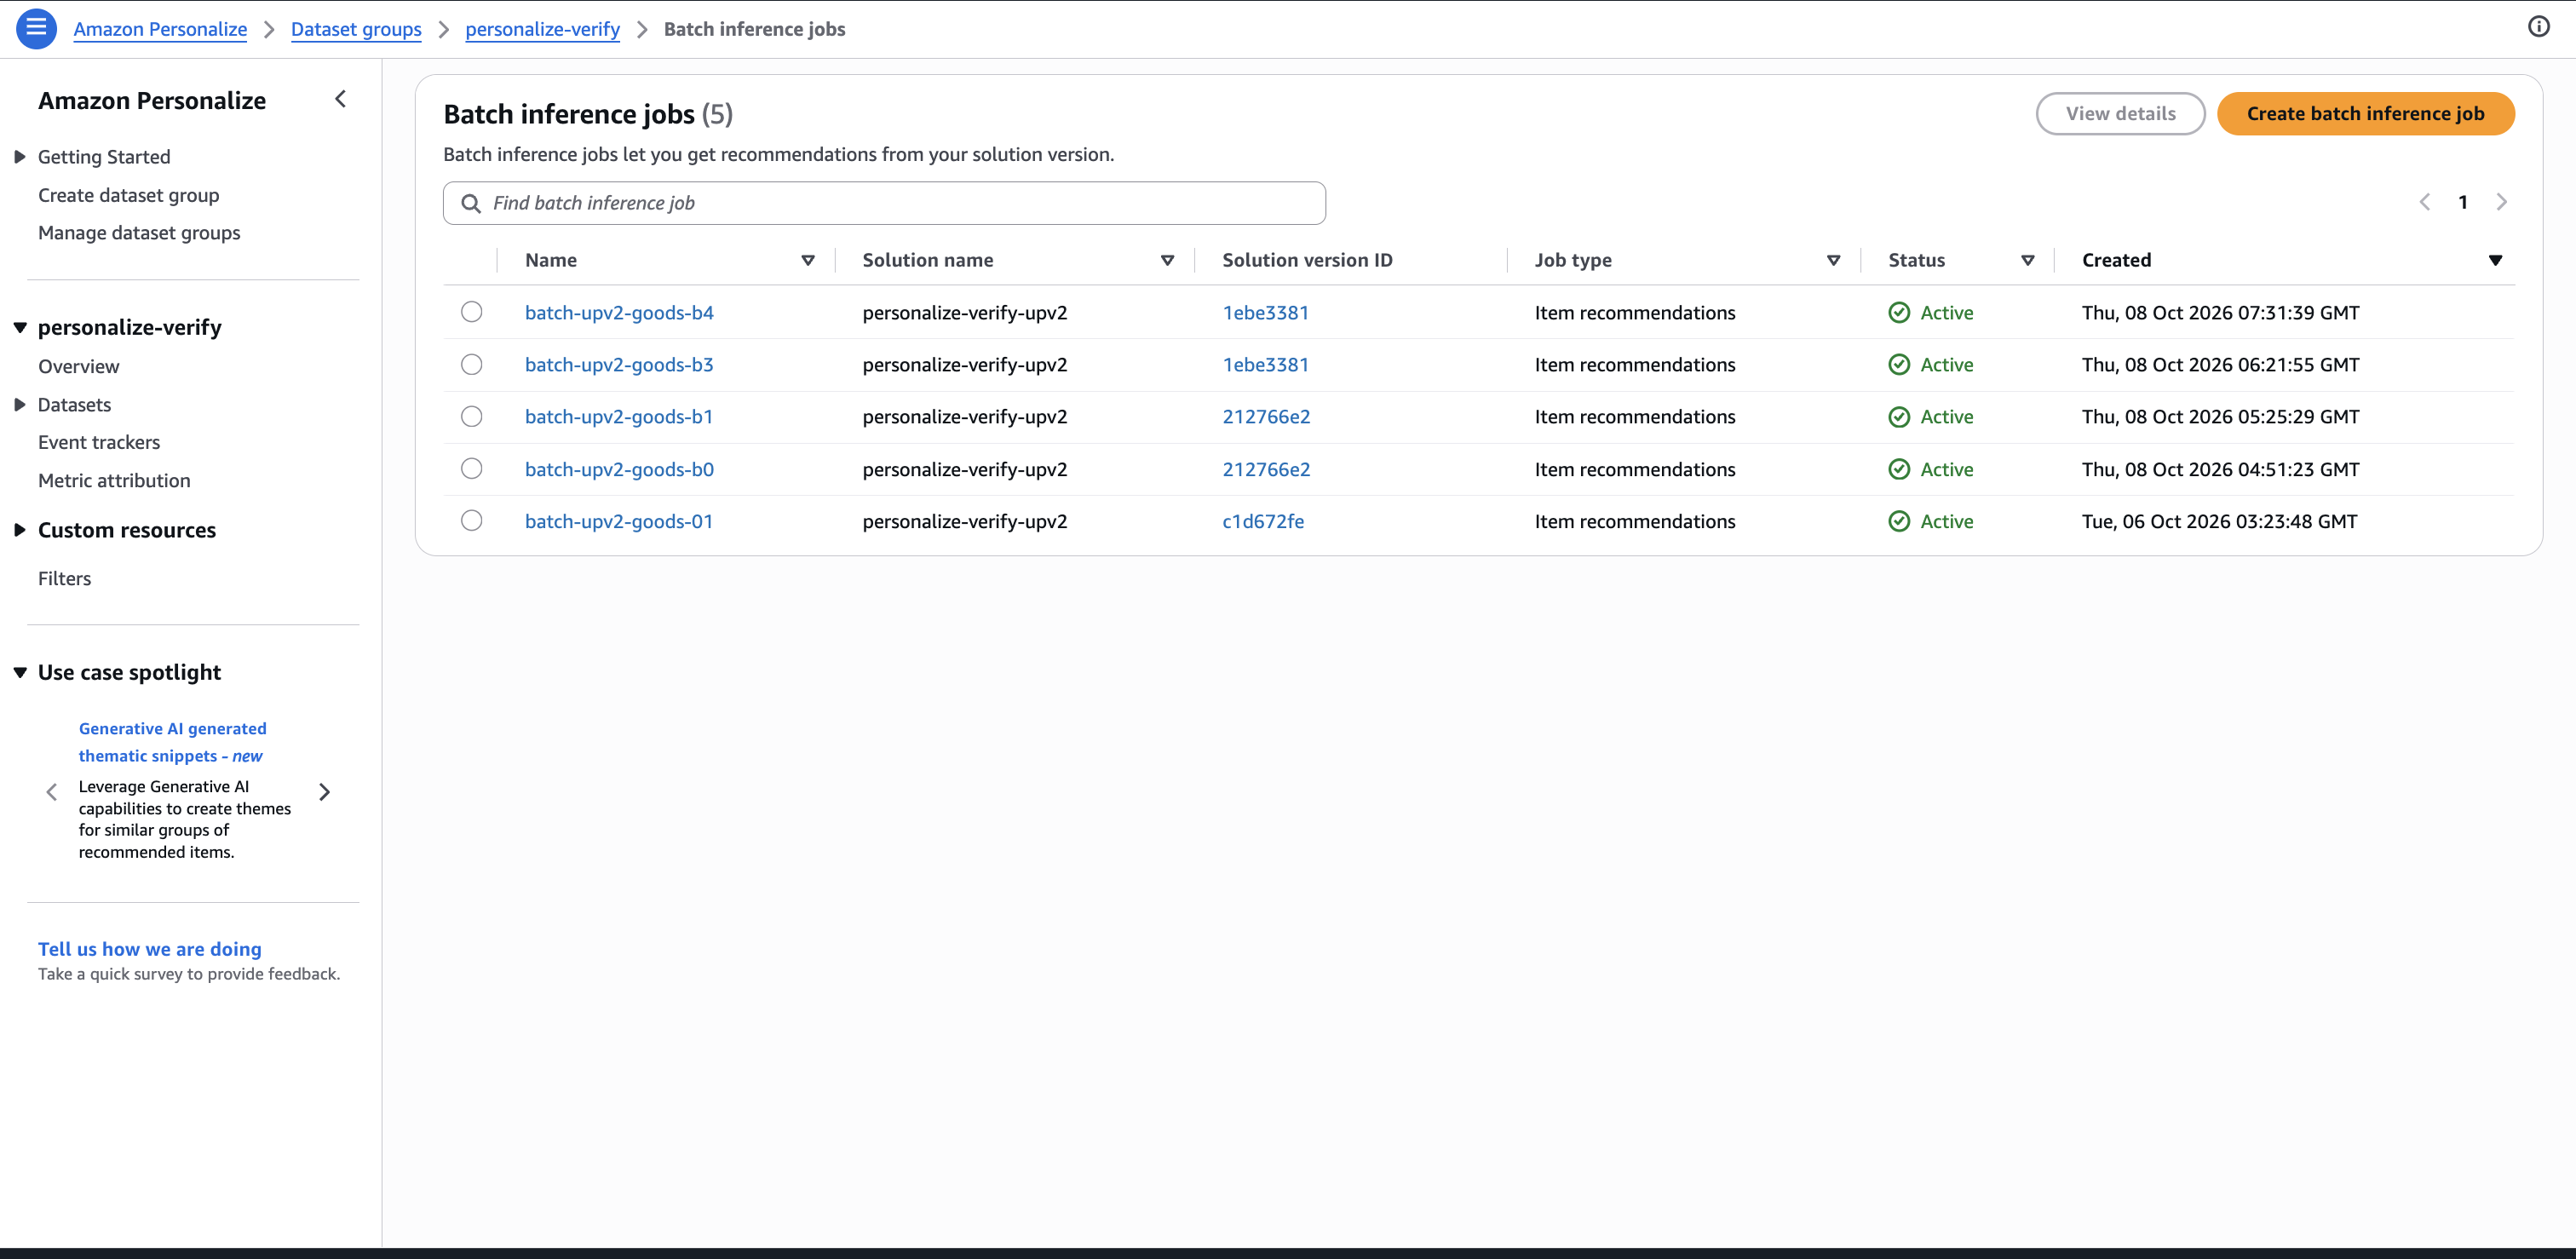Open Amazon Personalize breadcrumb link
This screenshot has height=1259, width=2576.
click(160, 29)
